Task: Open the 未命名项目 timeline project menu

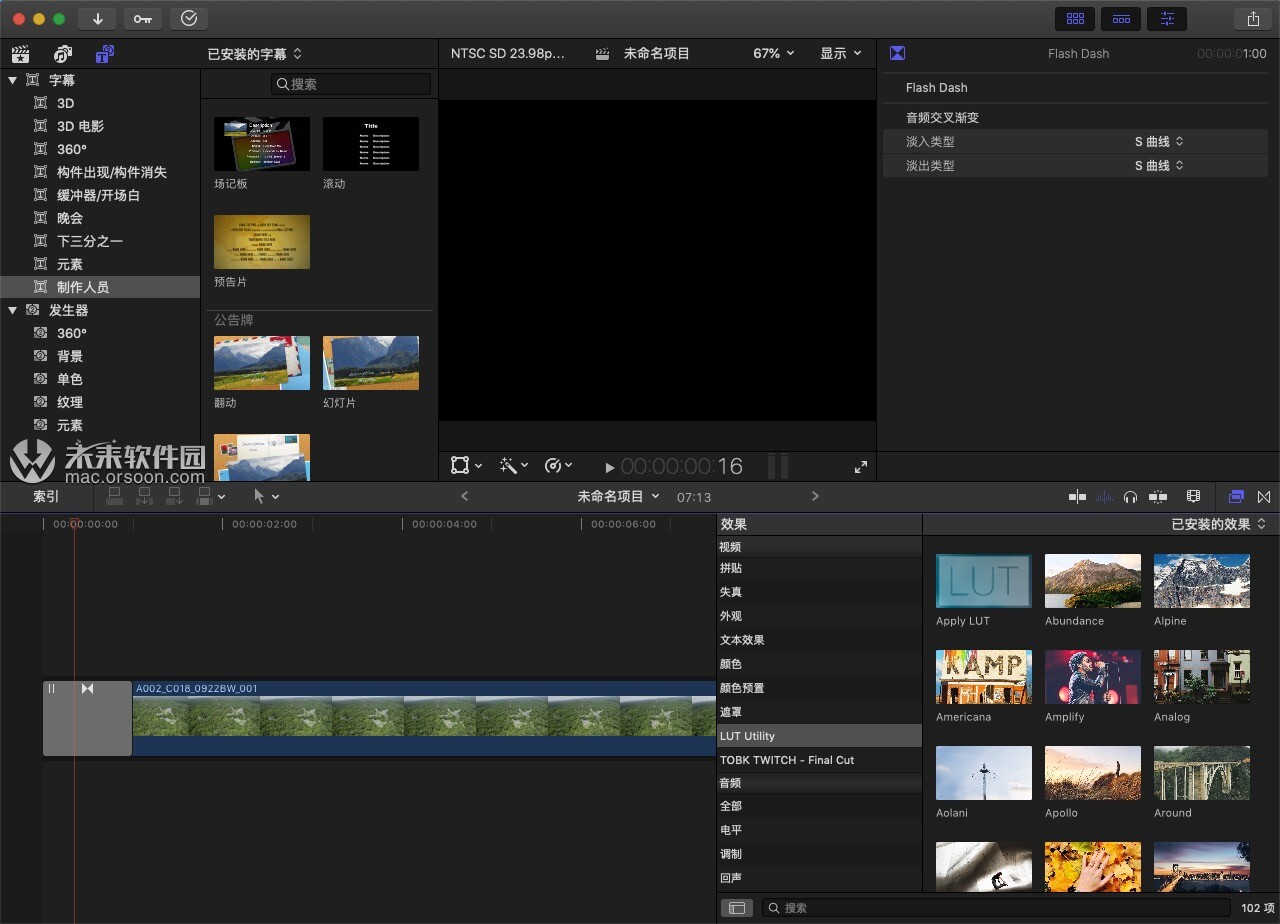Action: (x=619, y=496)
